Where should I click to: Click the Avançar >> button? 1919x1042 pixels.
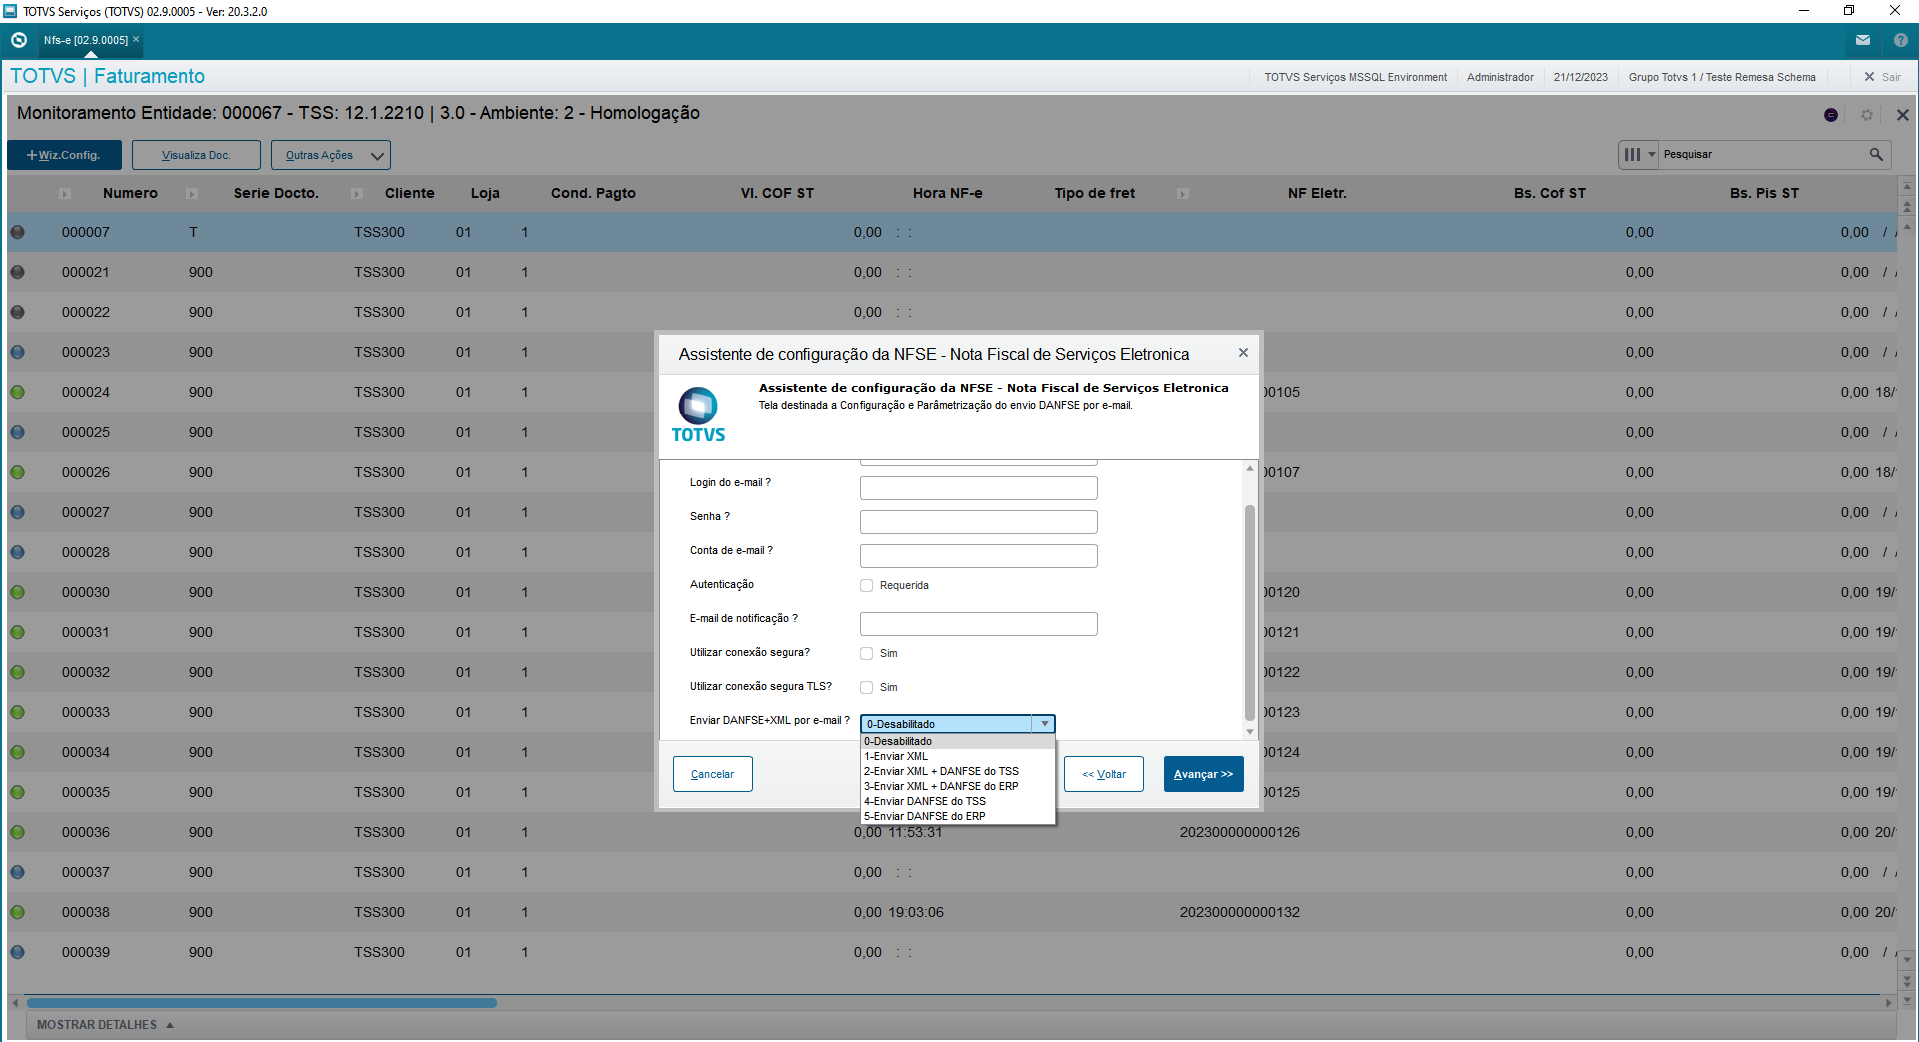[1204, 774]
